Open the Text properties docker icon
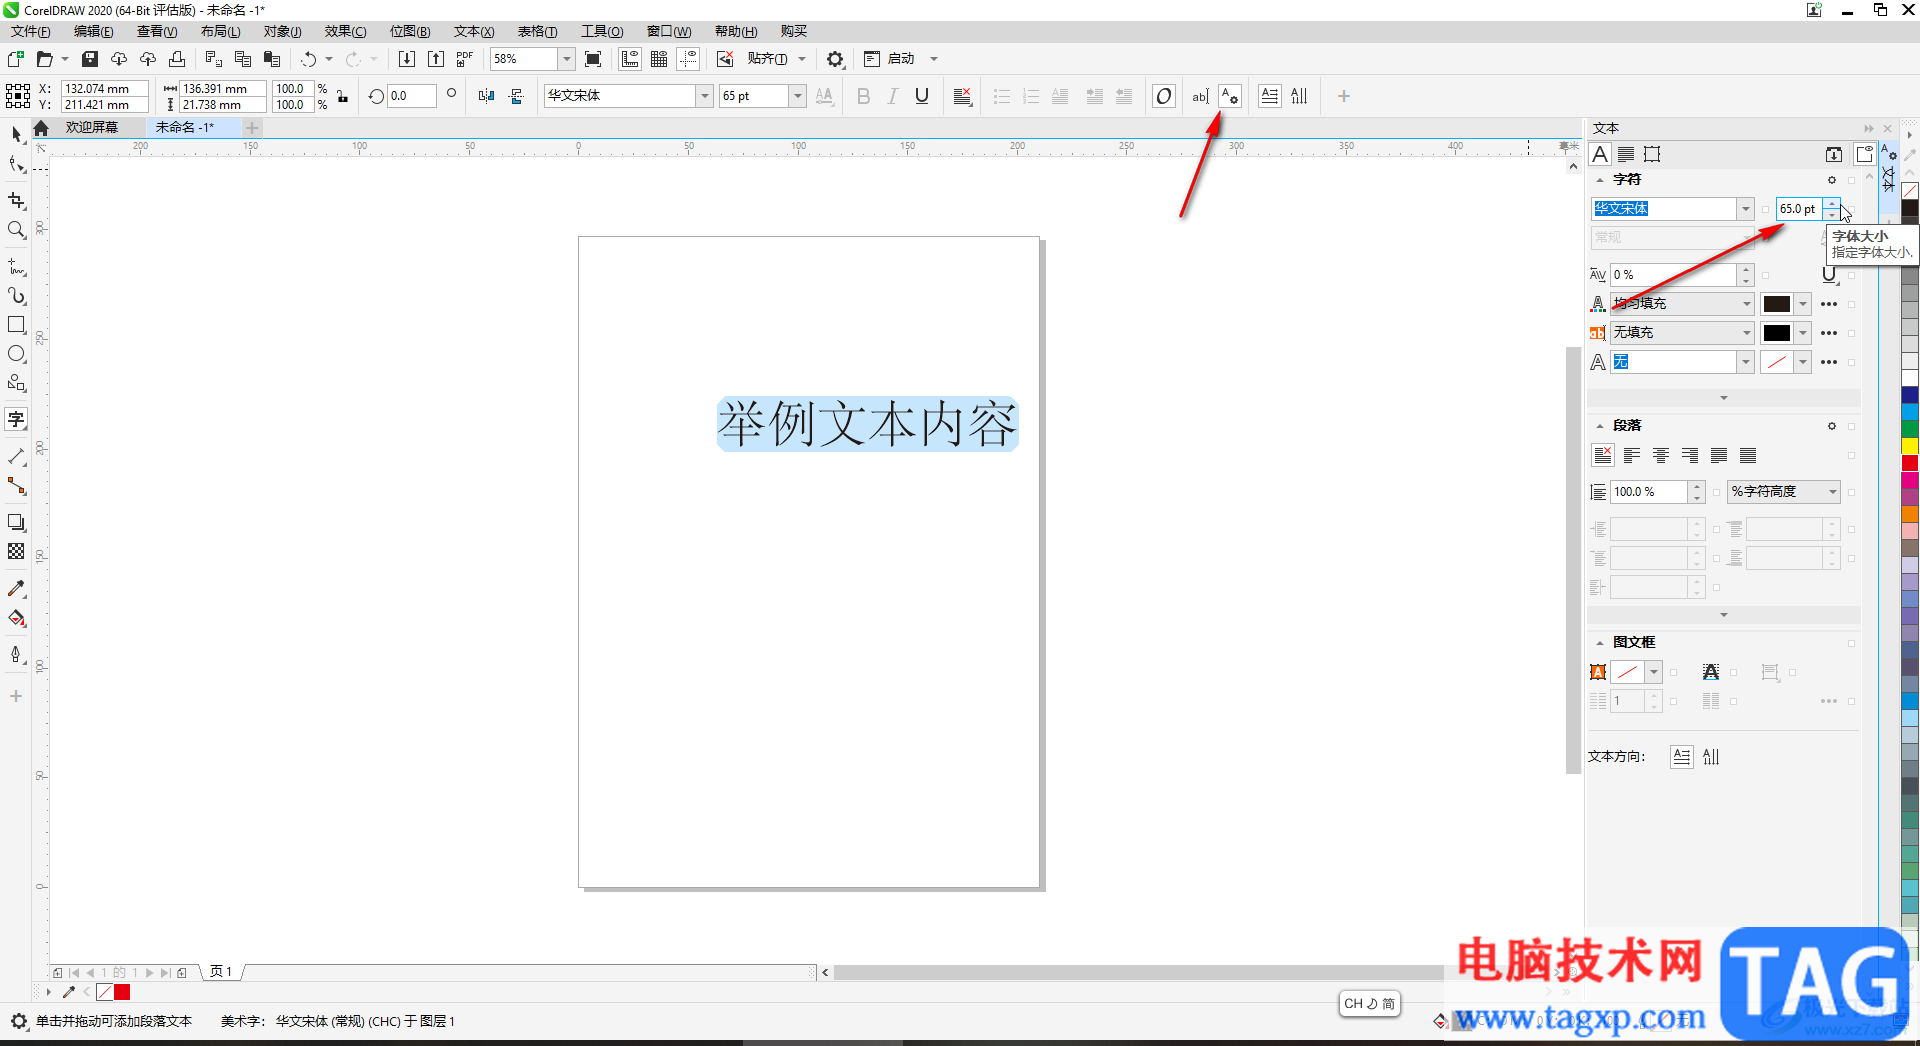1920x1046 pixels. pyautogui.click(x=1230, y=96)
